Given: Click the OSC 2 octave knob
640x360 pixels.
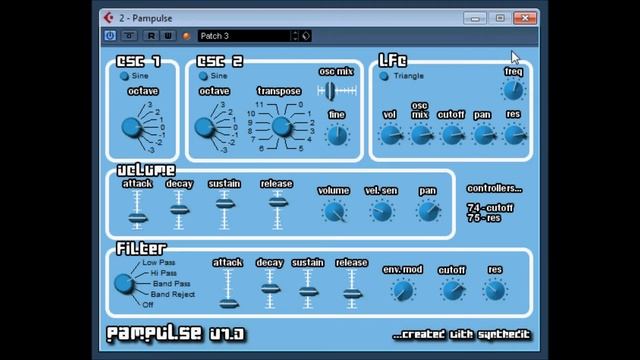Looking at the screenshot, I should click(x=204, y=127).
